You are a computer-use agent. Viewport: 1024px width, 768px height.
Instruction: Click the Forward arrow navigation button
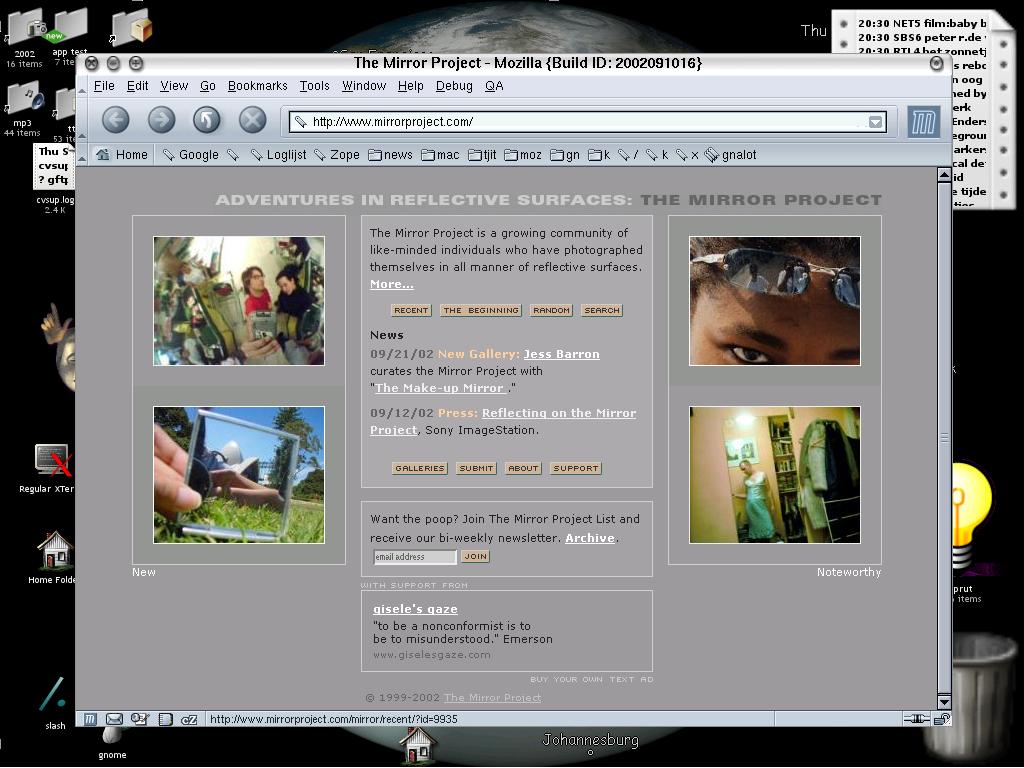[x=161, y=120]
